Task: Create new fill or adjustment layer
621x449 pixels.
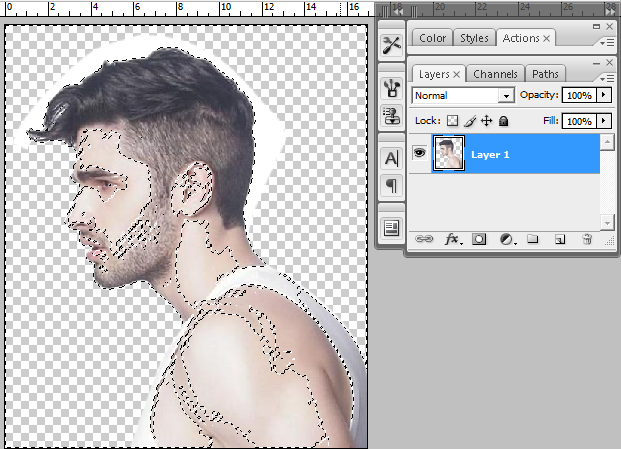Action: 507,239
